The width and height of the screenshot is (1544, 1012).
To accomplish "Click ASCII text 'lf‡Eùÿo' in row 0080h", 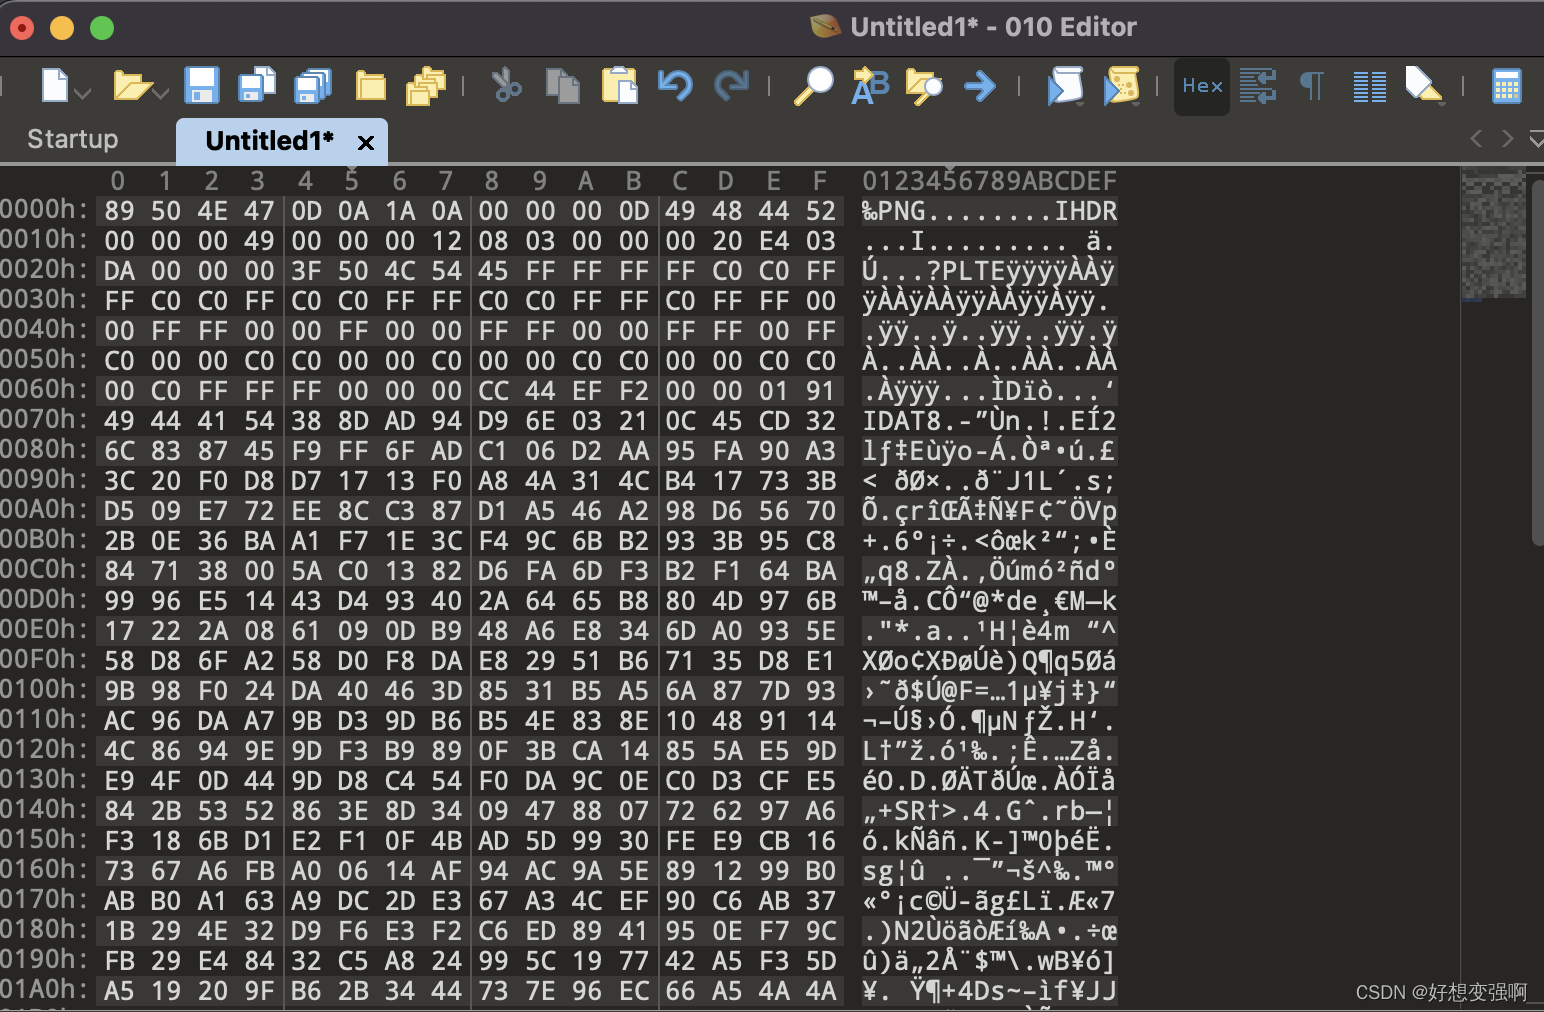I will 918,451.
